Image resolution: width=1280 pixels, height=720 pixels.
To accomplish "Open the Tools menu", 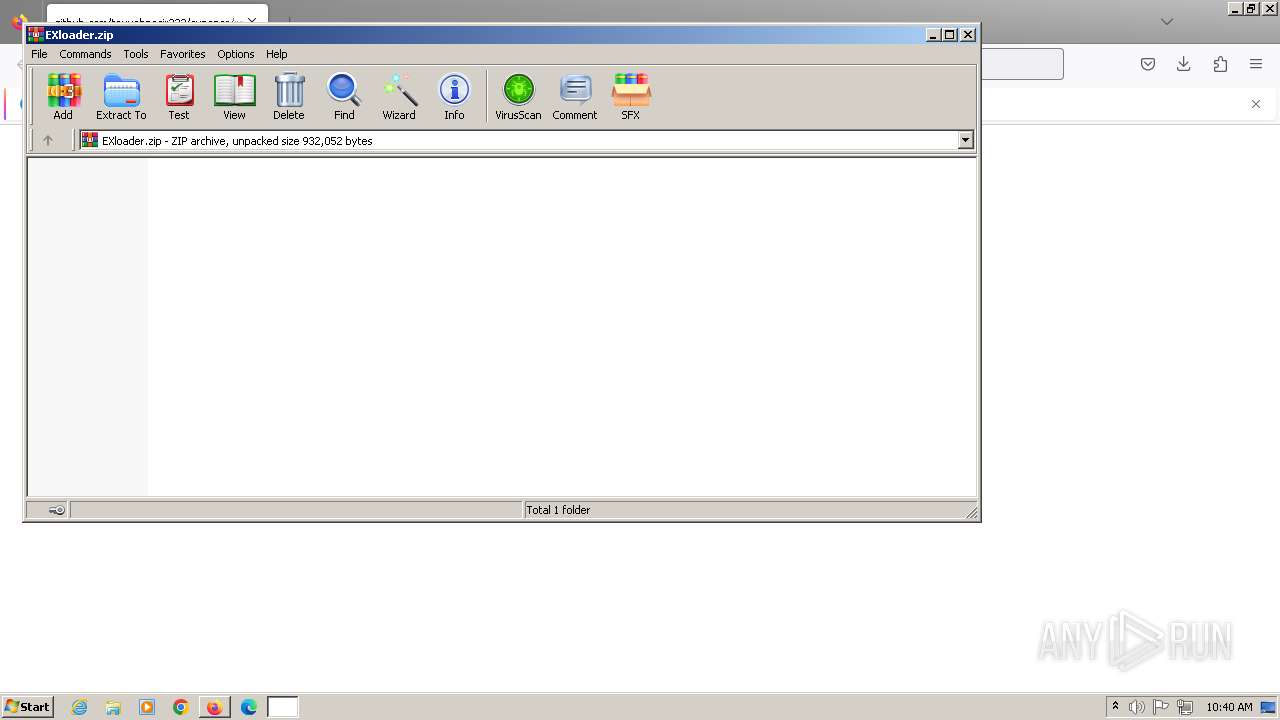I will 136,54.
